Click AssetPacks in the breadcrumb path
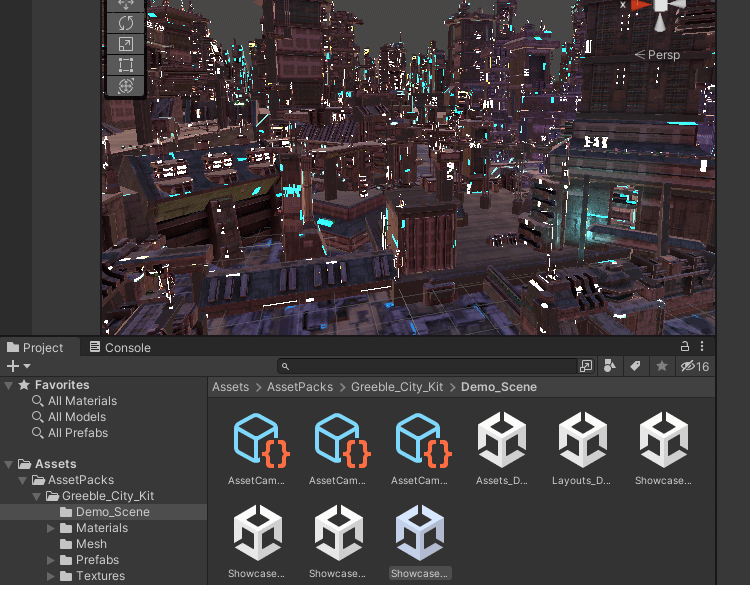The height and width of the screenshot is (594, 750). [x=299, y=387]
